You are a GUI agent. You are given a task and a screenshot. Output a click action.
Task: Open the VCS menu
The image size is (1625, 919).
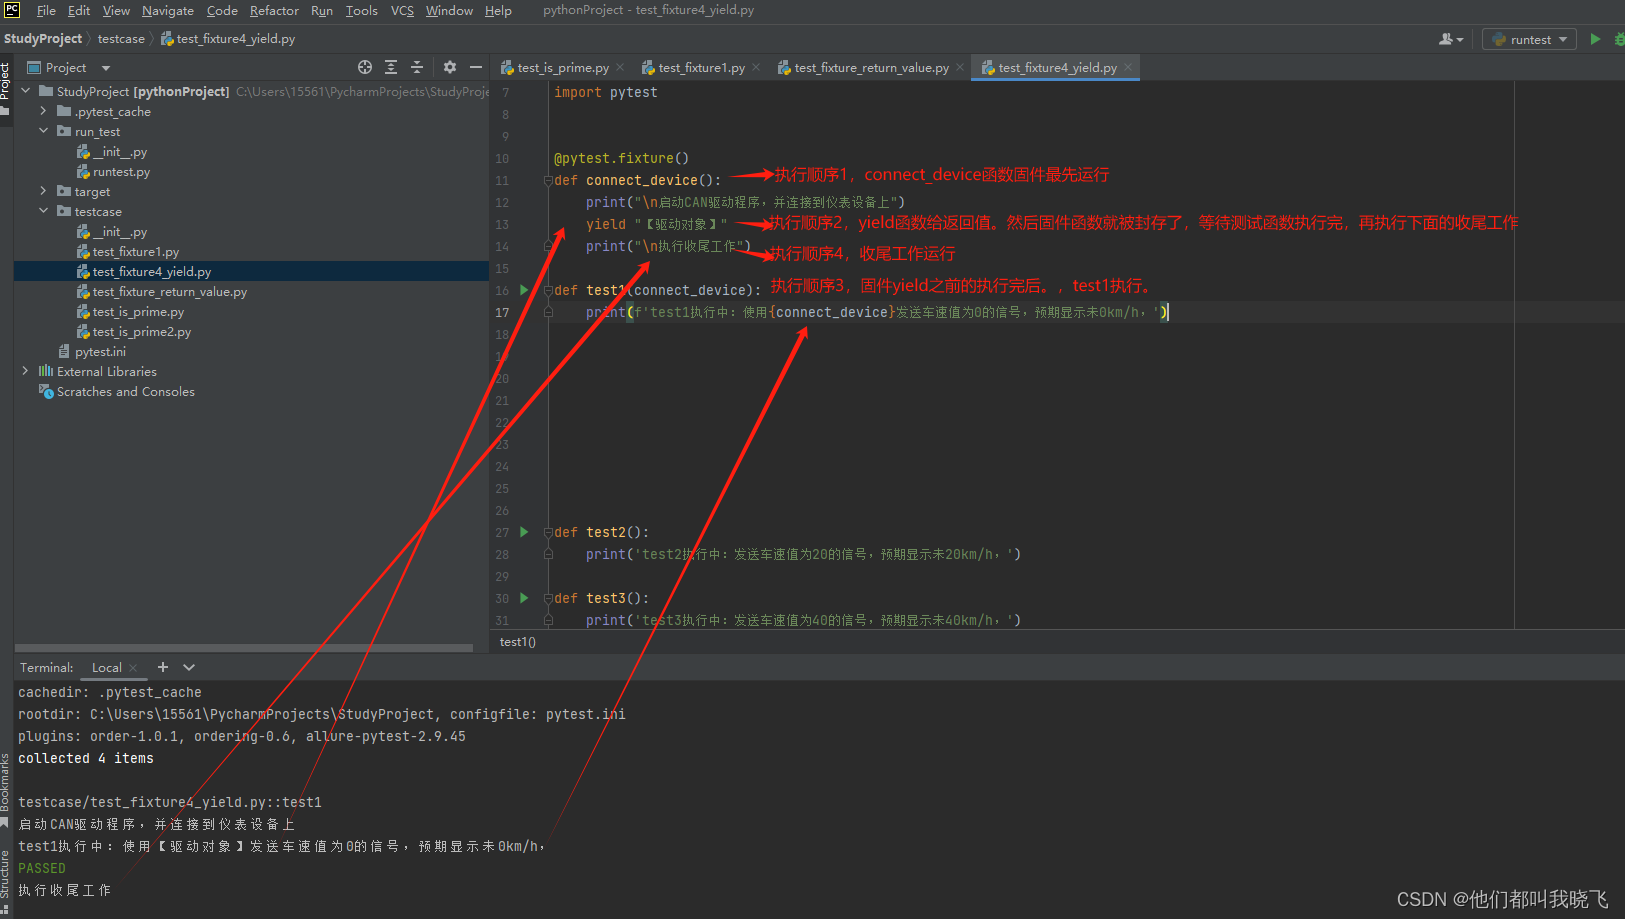pos(402,10)
